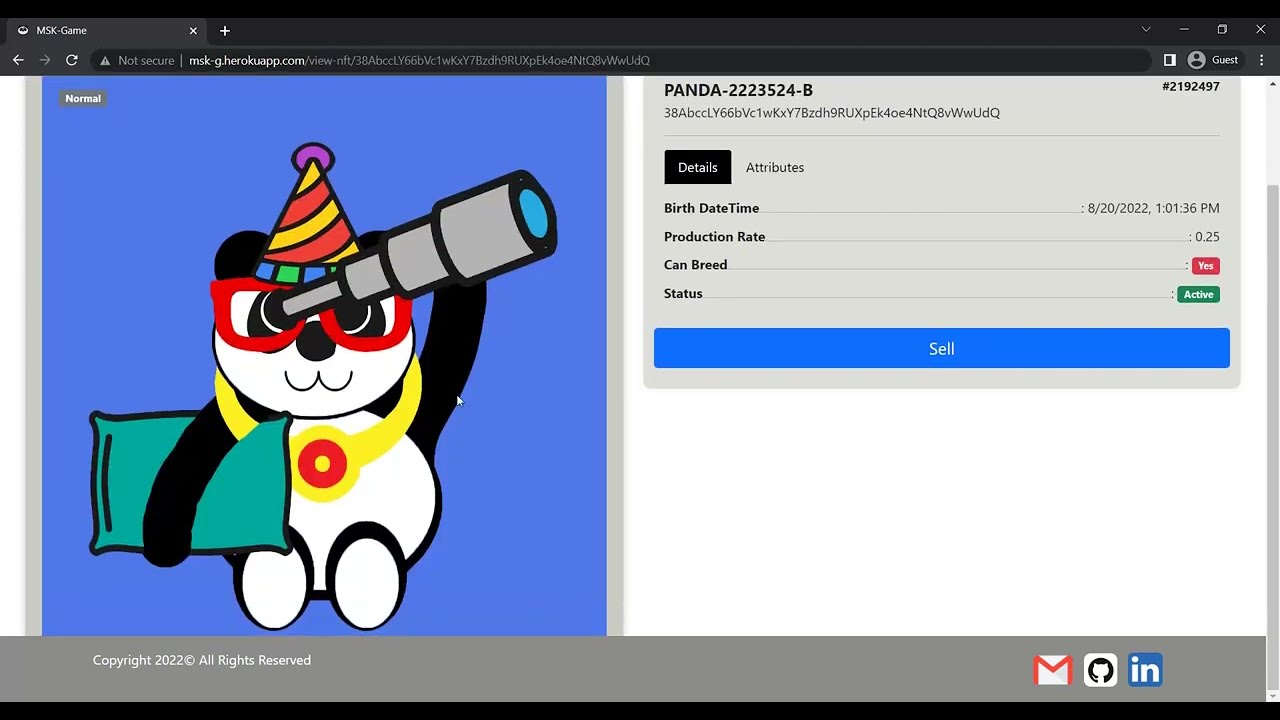Viewport: 1280px width, 720px height.
Task: Click the scrollbar down arrow
Action: 1272,695
